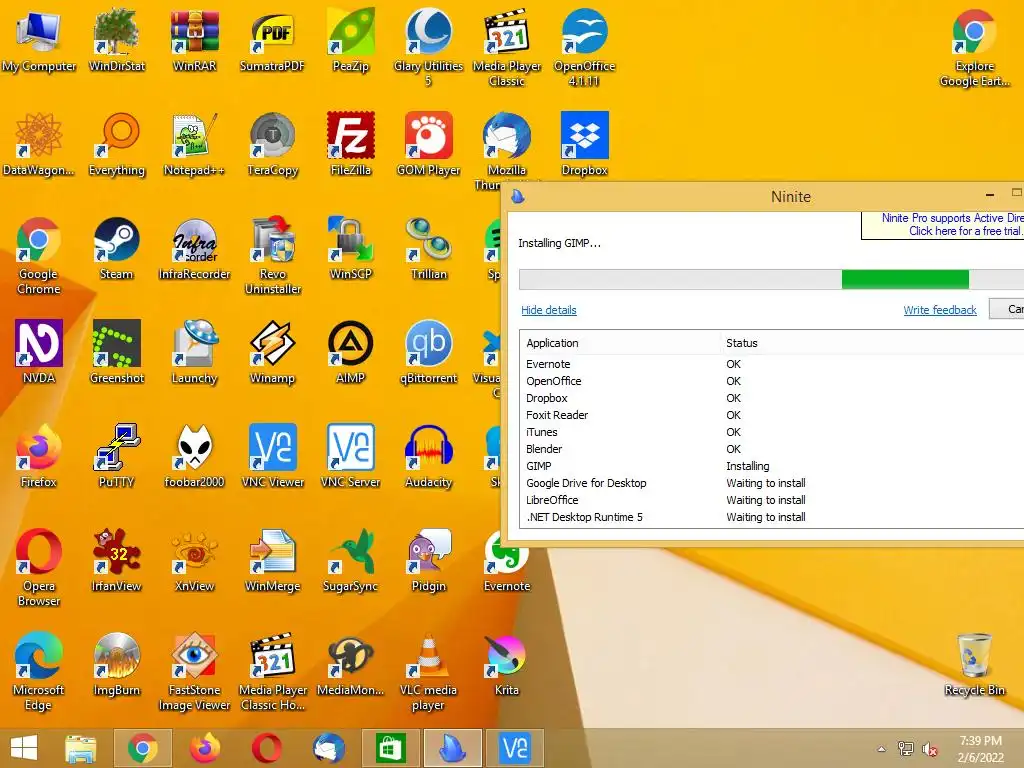Viewport: 1024px width, 768px height.
Task: Open the taskbar clock and date
Action: (x=980, y=749)
